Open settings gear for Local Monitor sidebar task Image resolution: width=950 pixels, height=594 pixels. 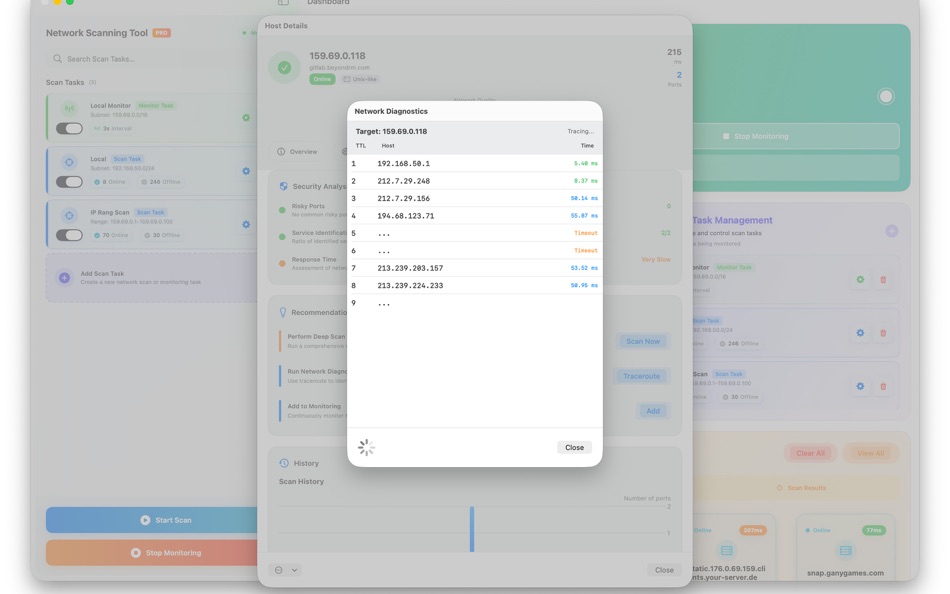(246, 118)
